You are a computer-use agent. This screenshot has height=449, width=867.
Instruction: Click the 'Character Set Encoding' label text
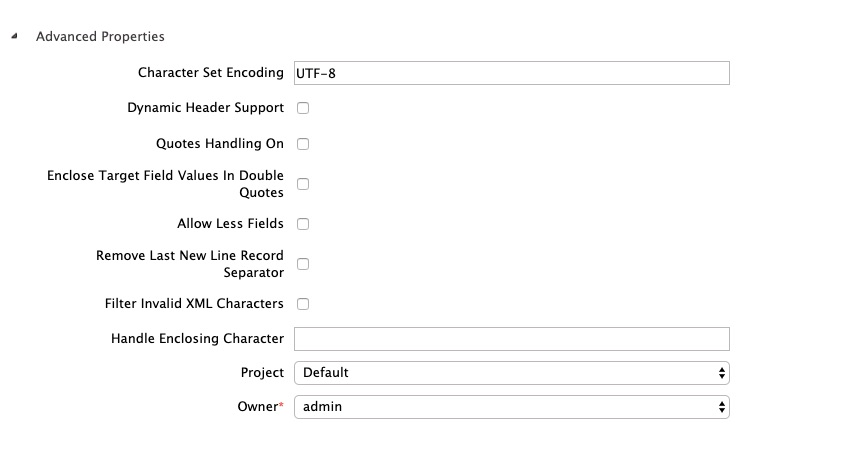[210, 73]
